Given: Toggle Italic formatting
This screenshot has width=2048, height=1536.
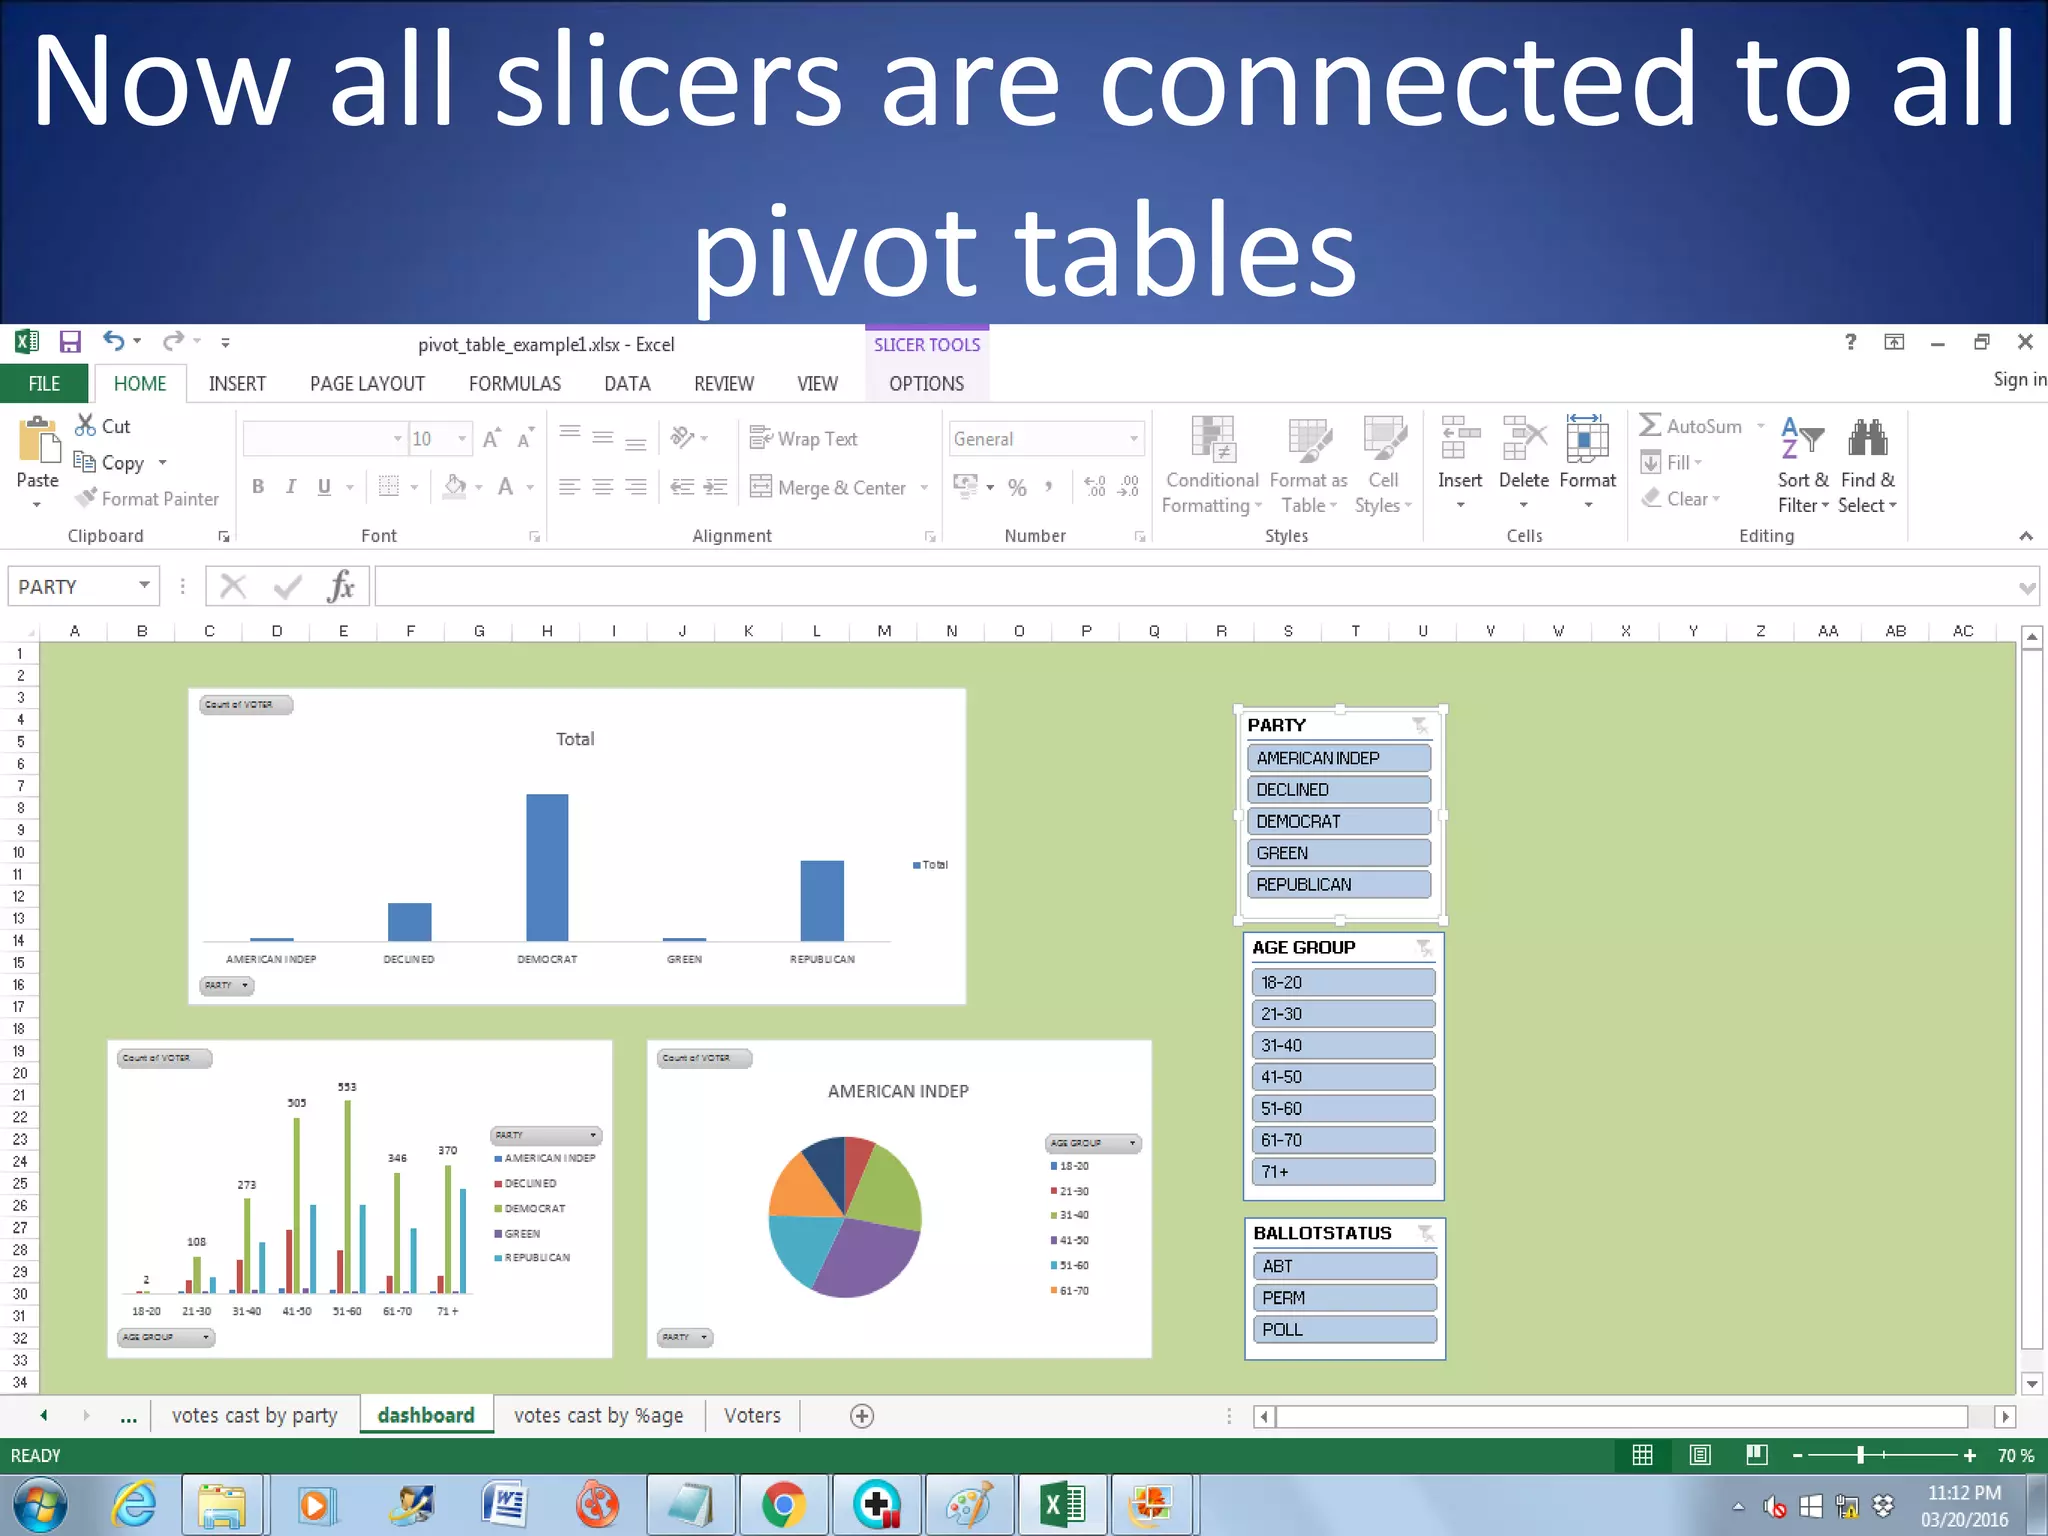Looking at the screenshot, I should point(291,487).
